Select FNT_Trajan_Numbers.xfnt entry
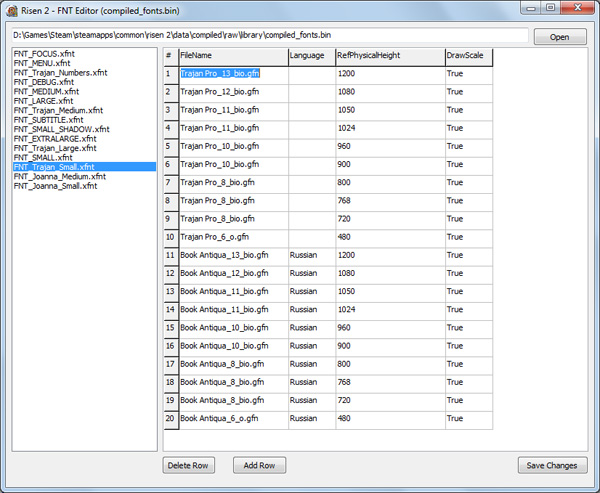The image size is (600, 493). [84, 73]
